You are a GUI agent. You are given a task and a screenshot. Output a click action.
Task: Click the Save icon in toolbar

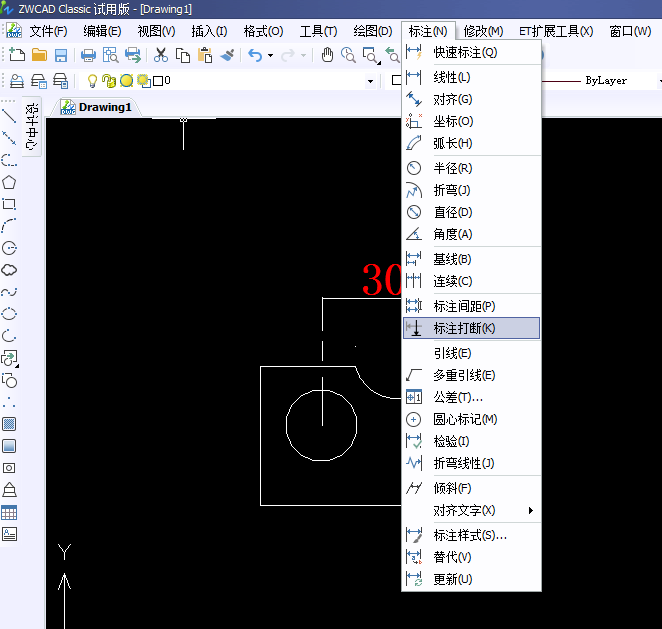tap(61, 55)
